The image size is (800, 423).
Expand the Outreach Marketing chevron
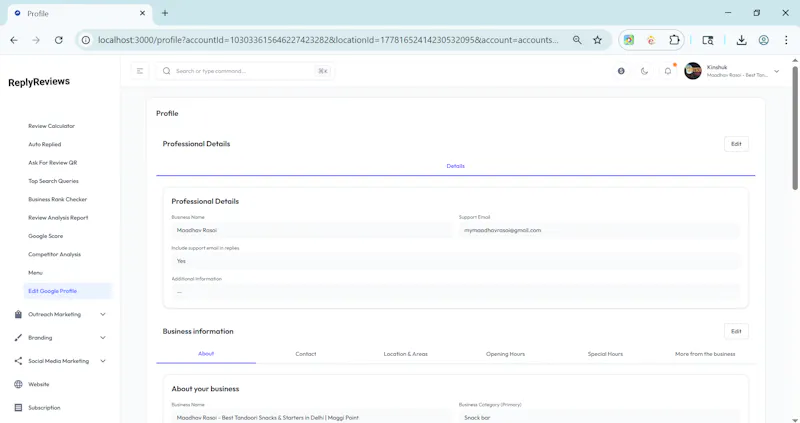pyautogui.click(x=103, y=314)
